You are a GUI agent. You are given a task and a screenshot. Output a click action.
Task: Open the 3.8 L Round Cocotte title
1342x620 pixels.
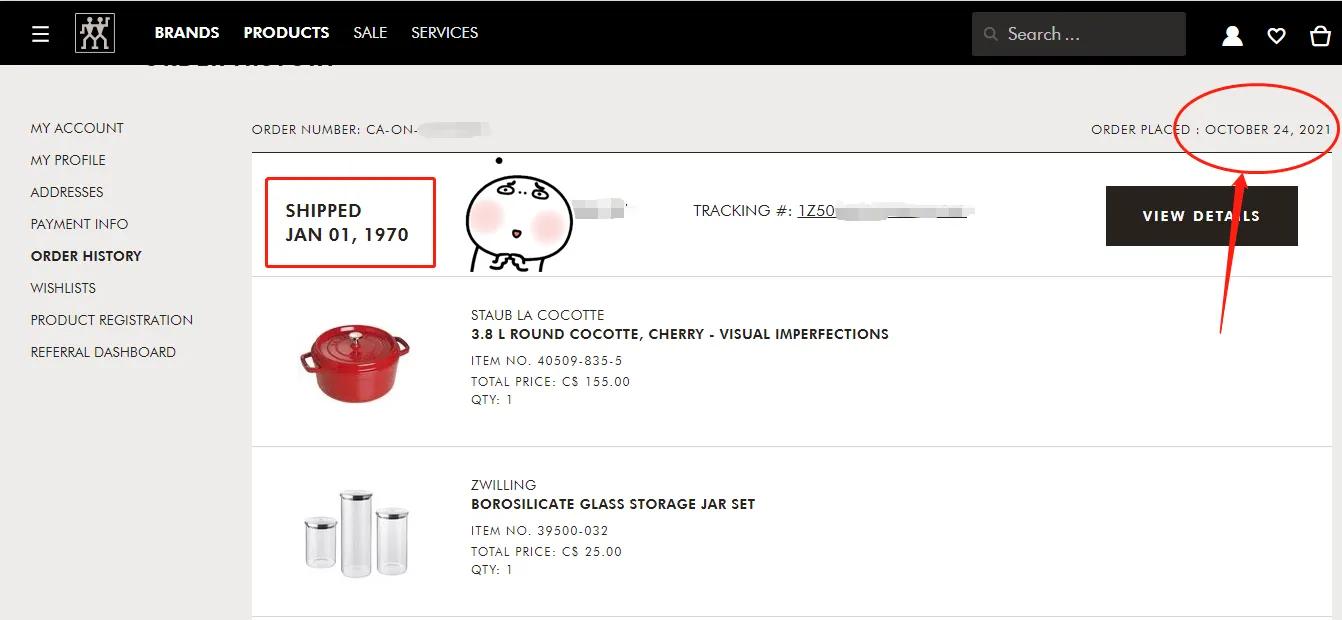click(x=679, y=334)
